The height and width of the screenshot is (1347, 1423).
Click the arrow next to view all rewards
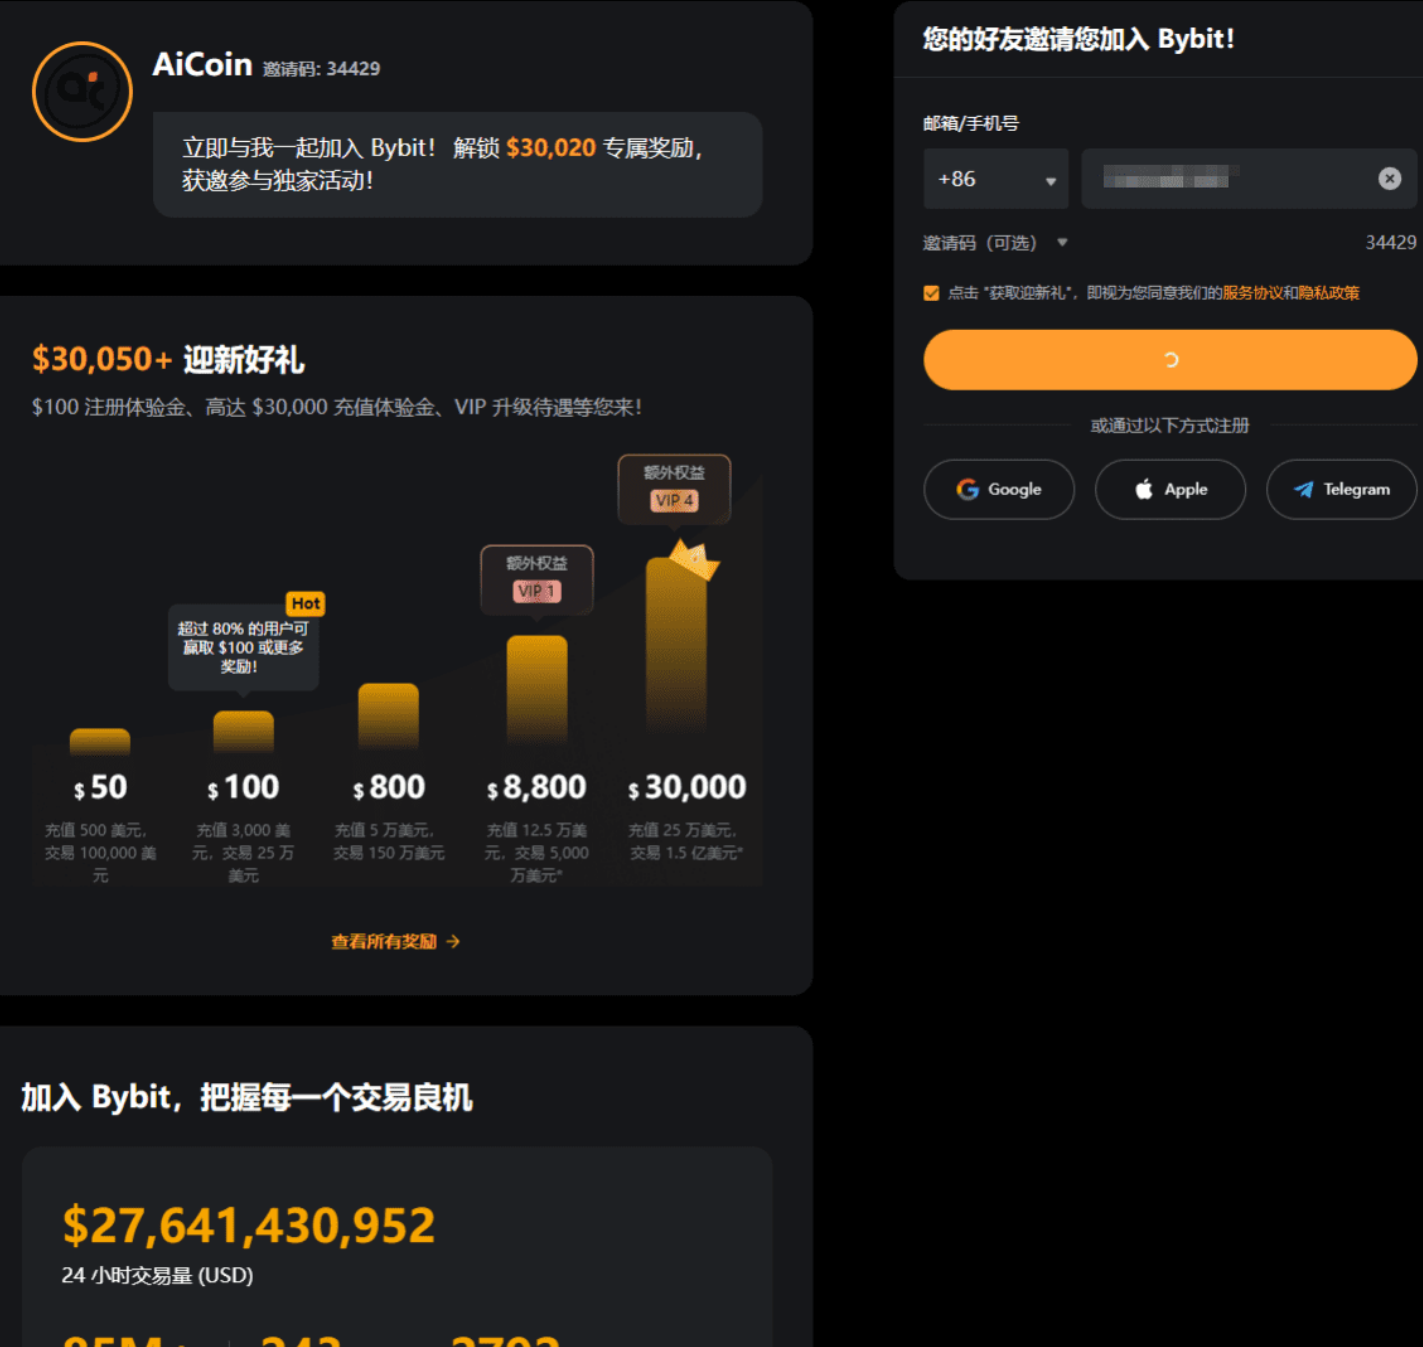[x=453, y=942]
